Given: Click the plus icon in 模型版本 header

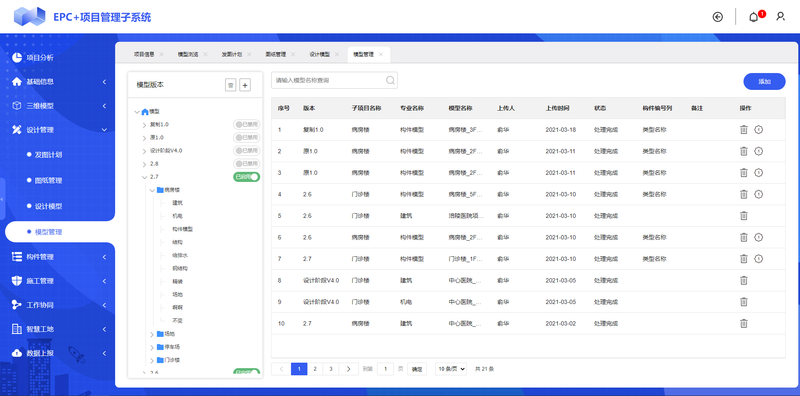Looking at the screenshot, I should coord(245,85).
